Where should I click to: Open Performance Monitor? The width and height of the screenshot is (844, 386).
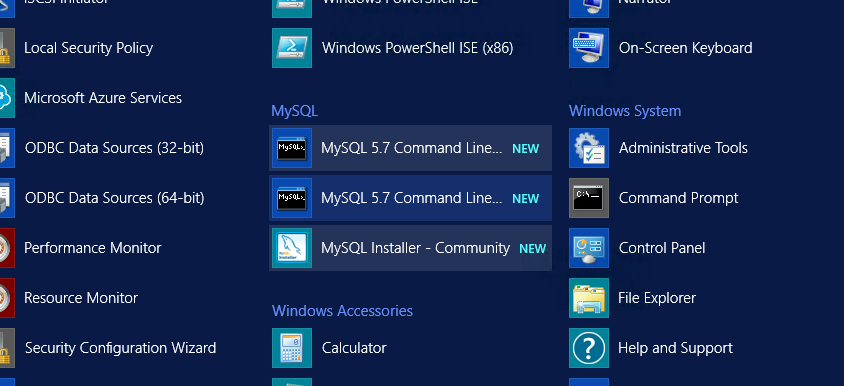[x=93, y=248]
